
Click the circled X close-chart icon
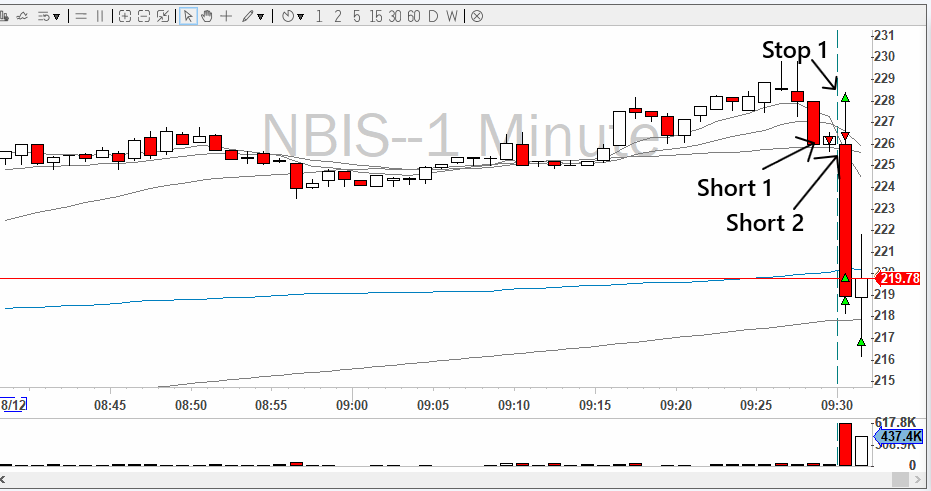477,17
